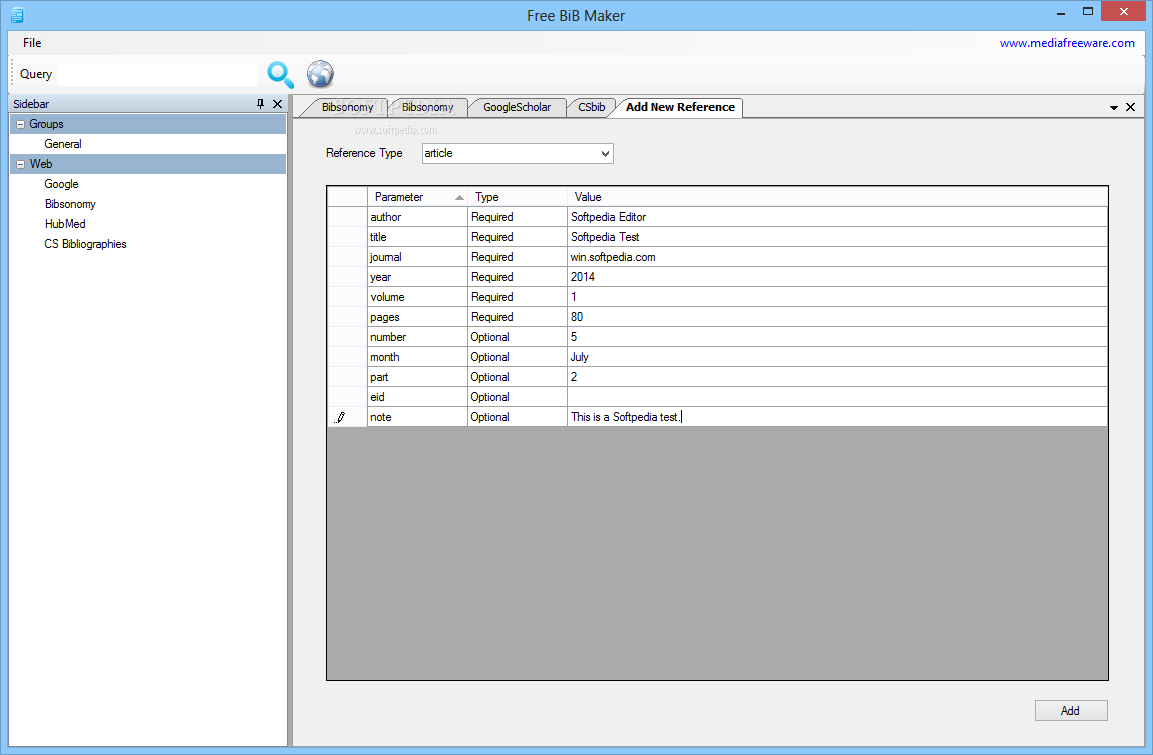Click the 'win.softpedia.com' value cell
Viewport: 1153px width, 755px height.
coord(838,257)
